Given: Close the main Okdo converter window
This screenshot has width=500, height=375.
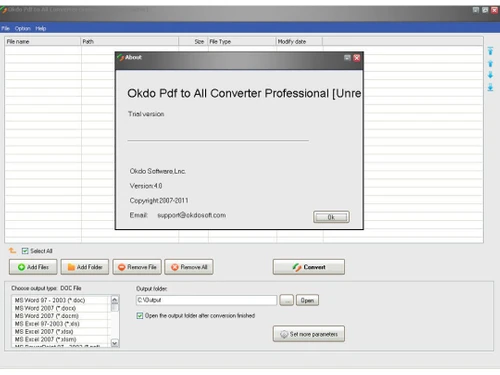Looking at the screenshot, I should (x=495, y=10).
